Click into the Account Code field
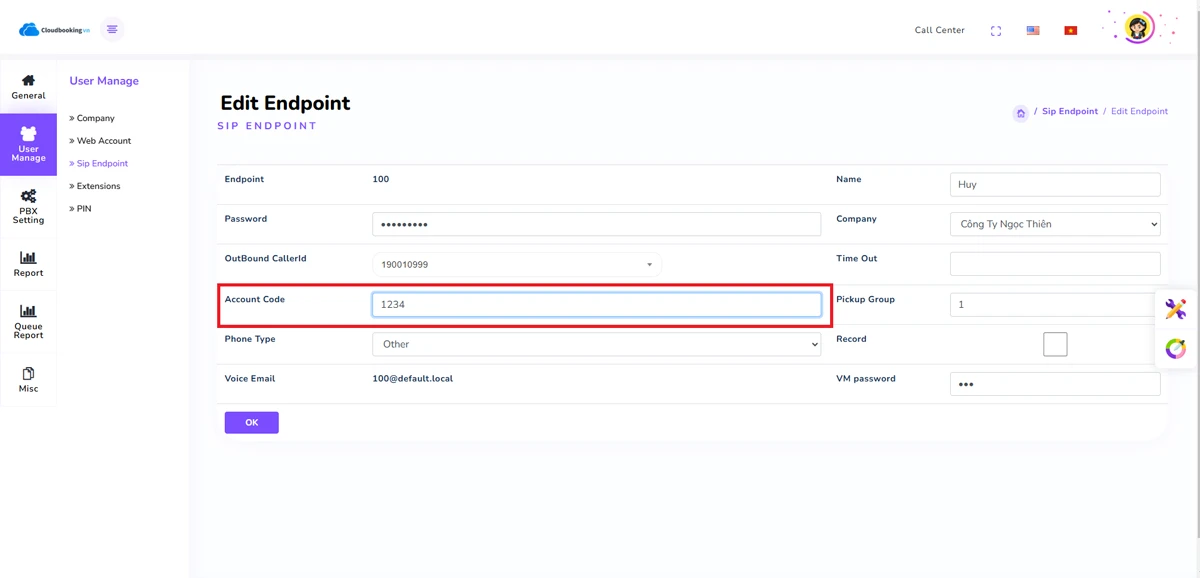This screenshot has width=1200, height=578. 596,304
